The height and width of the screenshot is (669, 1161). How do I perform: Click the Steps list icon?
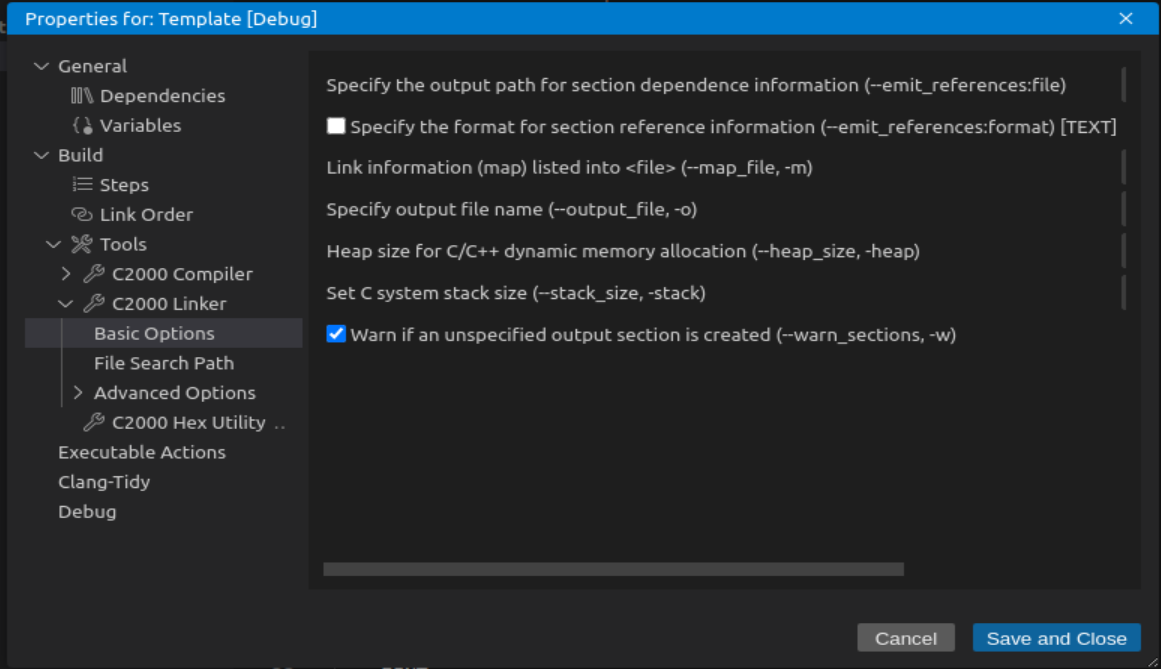pyautogui.click(x=82, y=184)
